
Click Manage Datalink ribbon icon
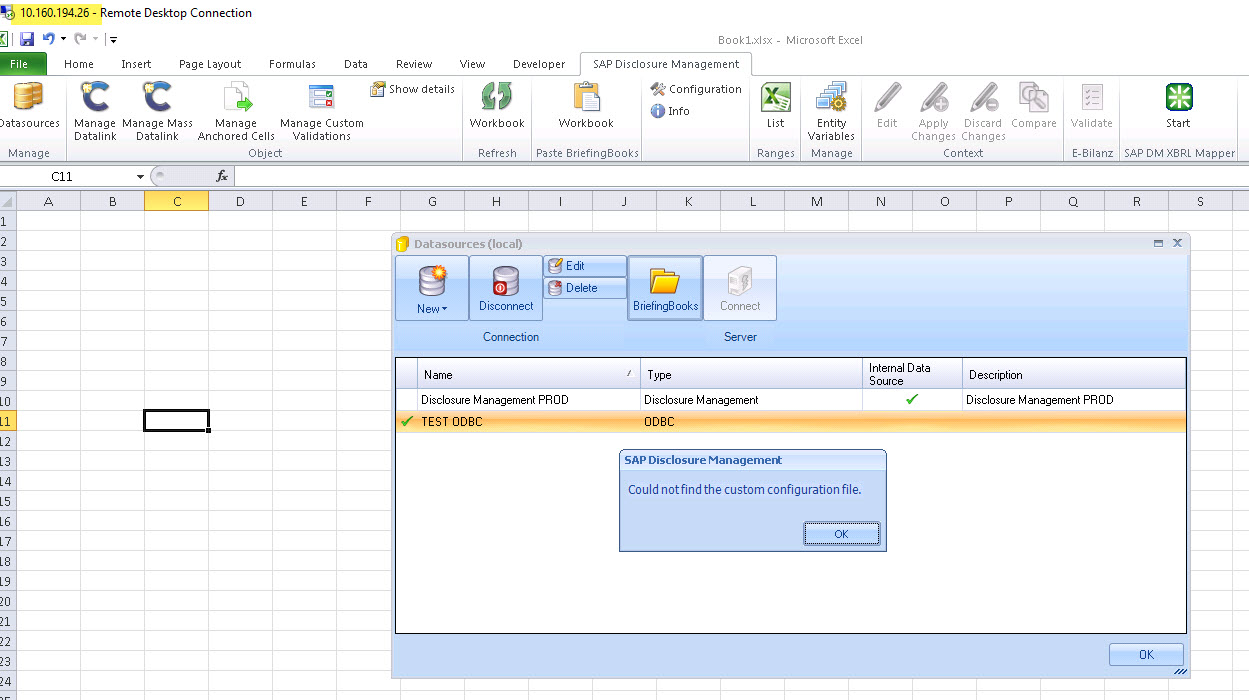pos(95,111)
